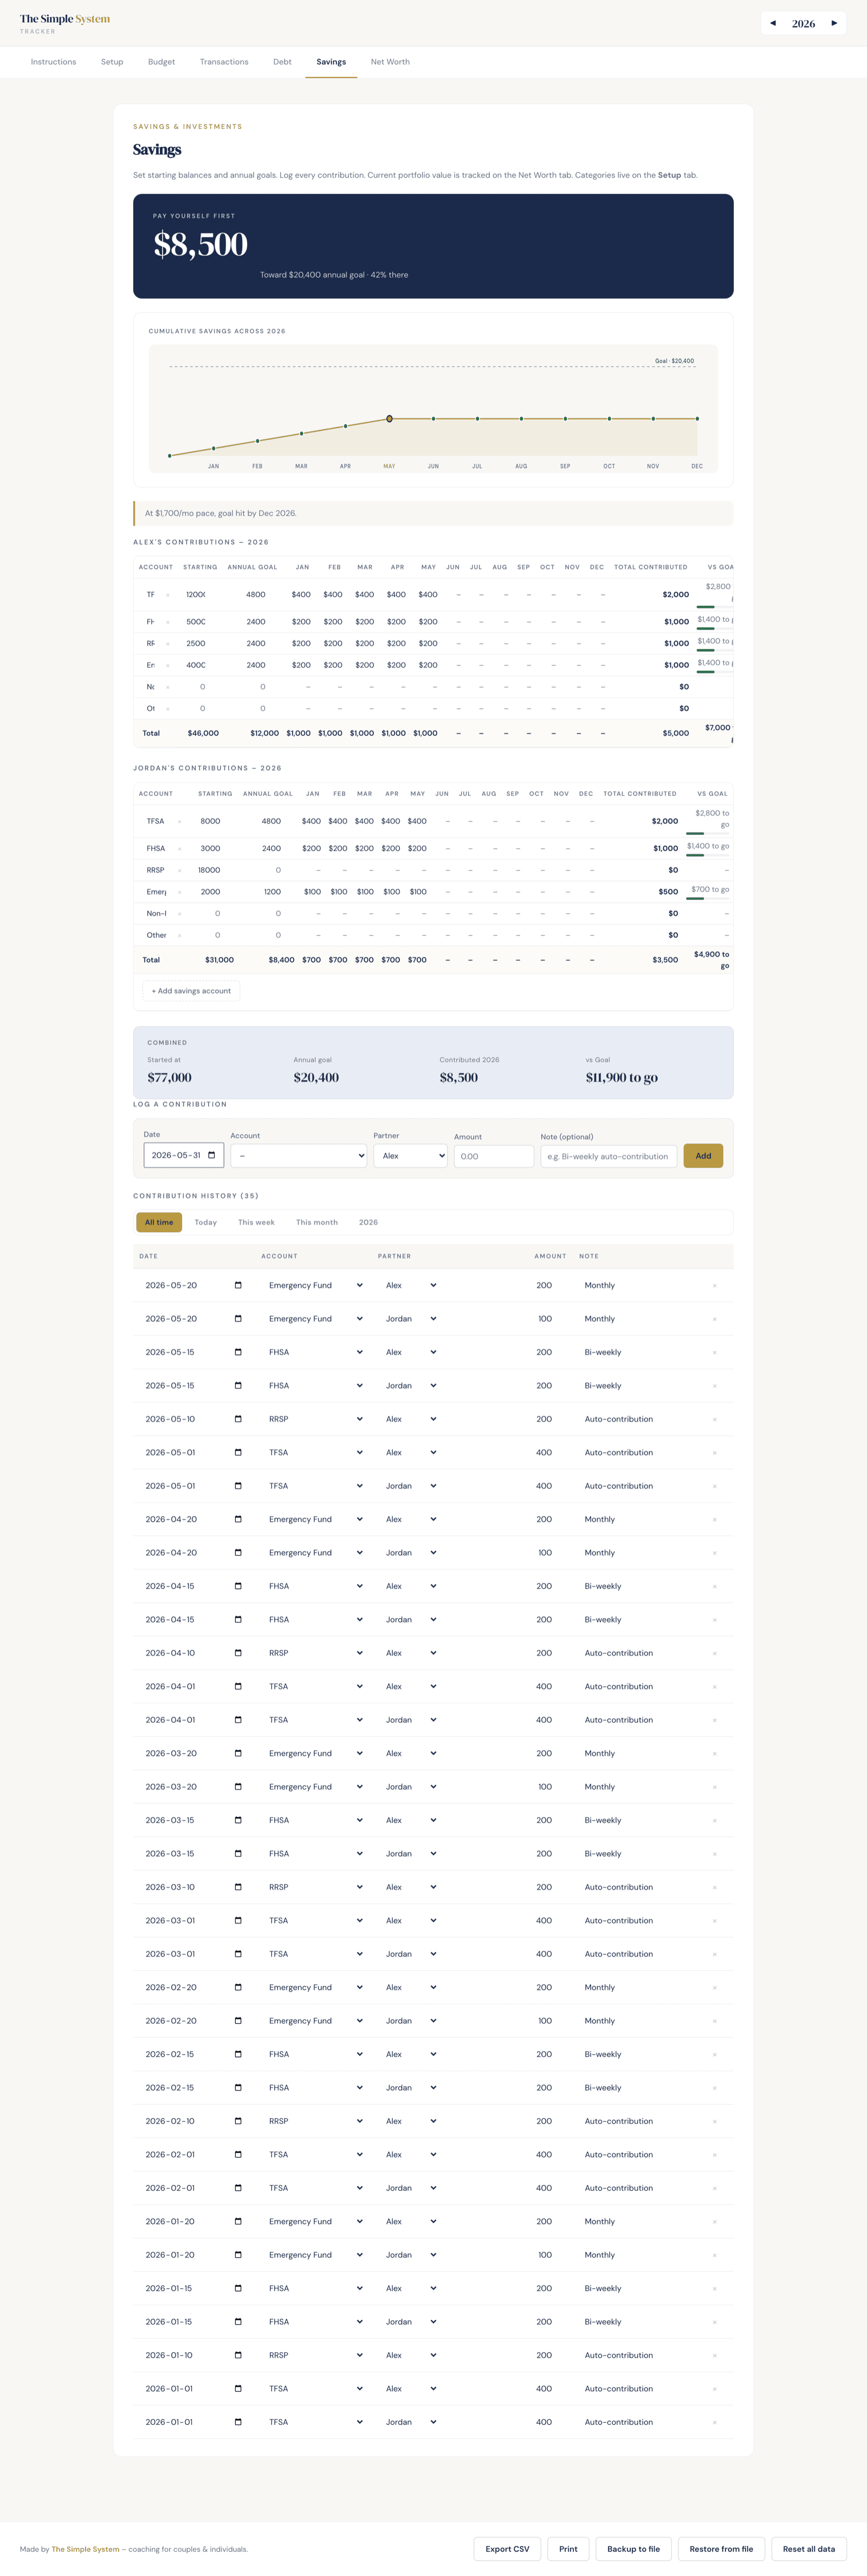Switch to the Setup tab
This screenshot has height=2576, width=867.
click(112, 62)
